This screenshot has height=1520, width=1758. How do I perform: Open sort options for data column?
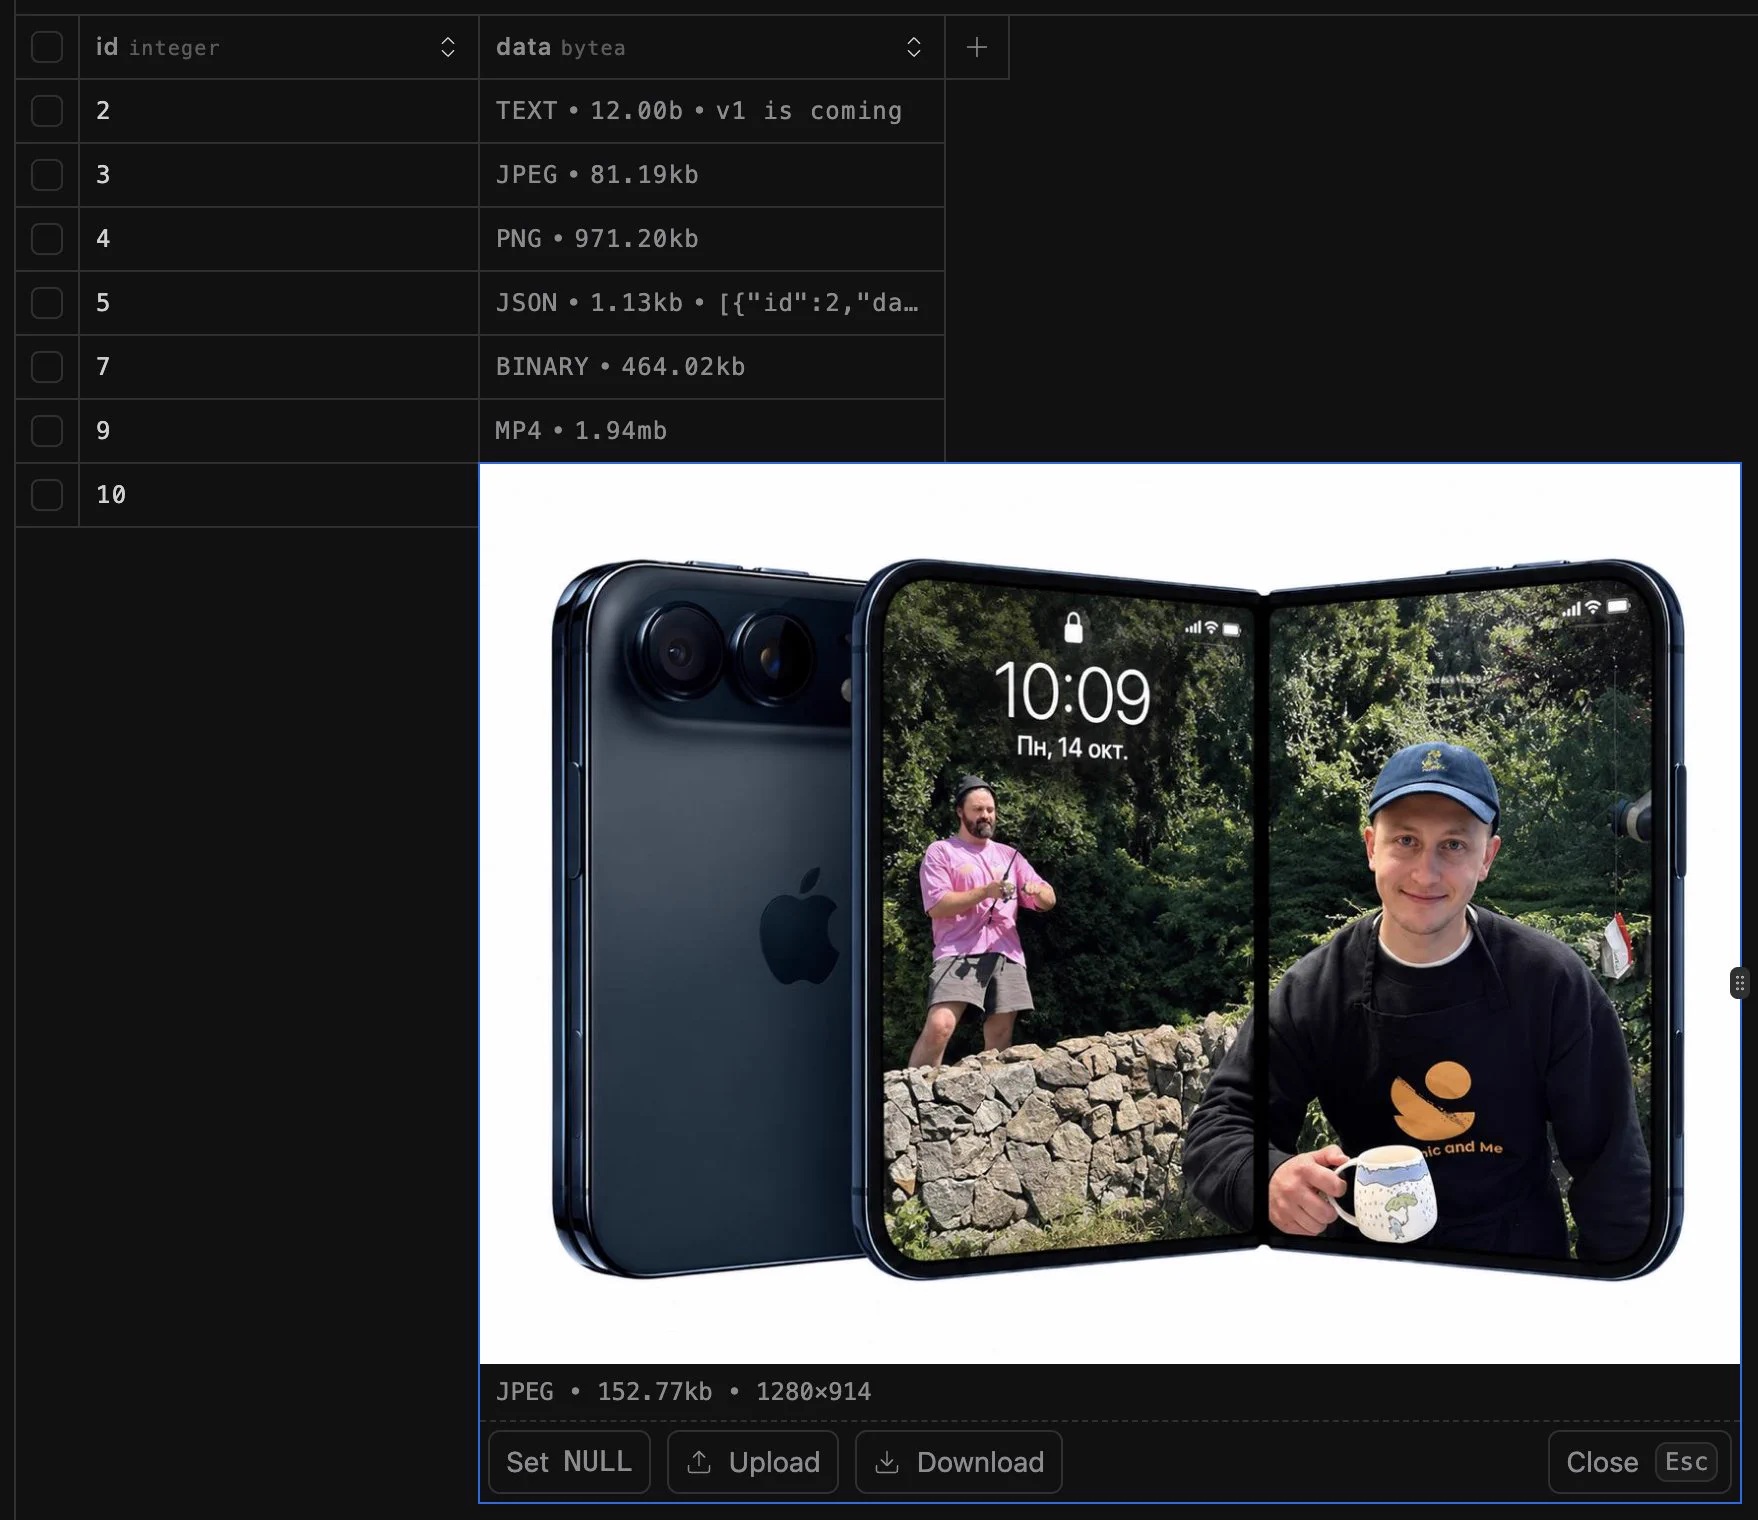coord(914,47)
